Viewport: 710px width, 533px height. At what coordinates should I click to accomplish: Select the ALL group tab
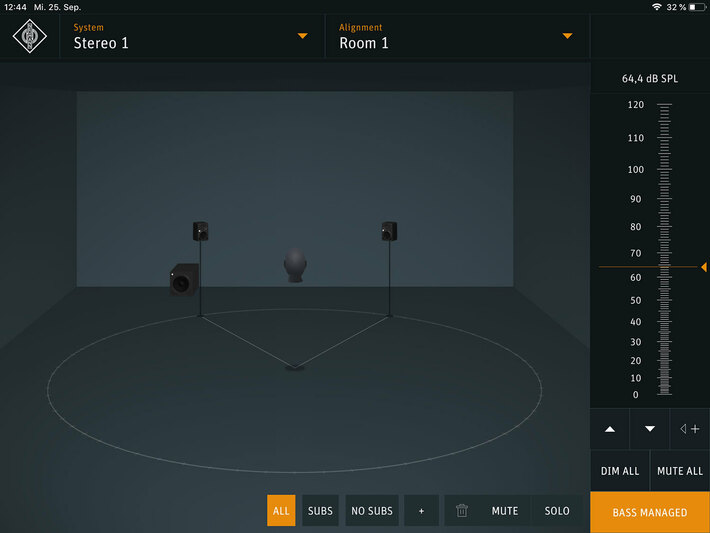coord(281,511)
